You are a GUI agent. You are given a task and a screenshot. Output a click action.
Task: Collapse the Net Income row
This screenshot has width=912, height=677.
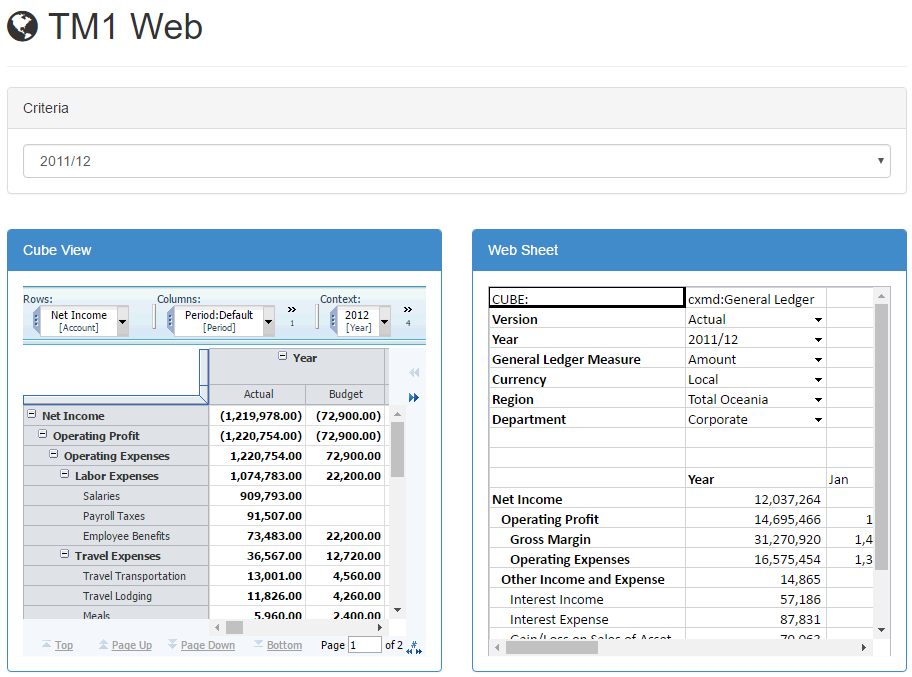(32, 414)
